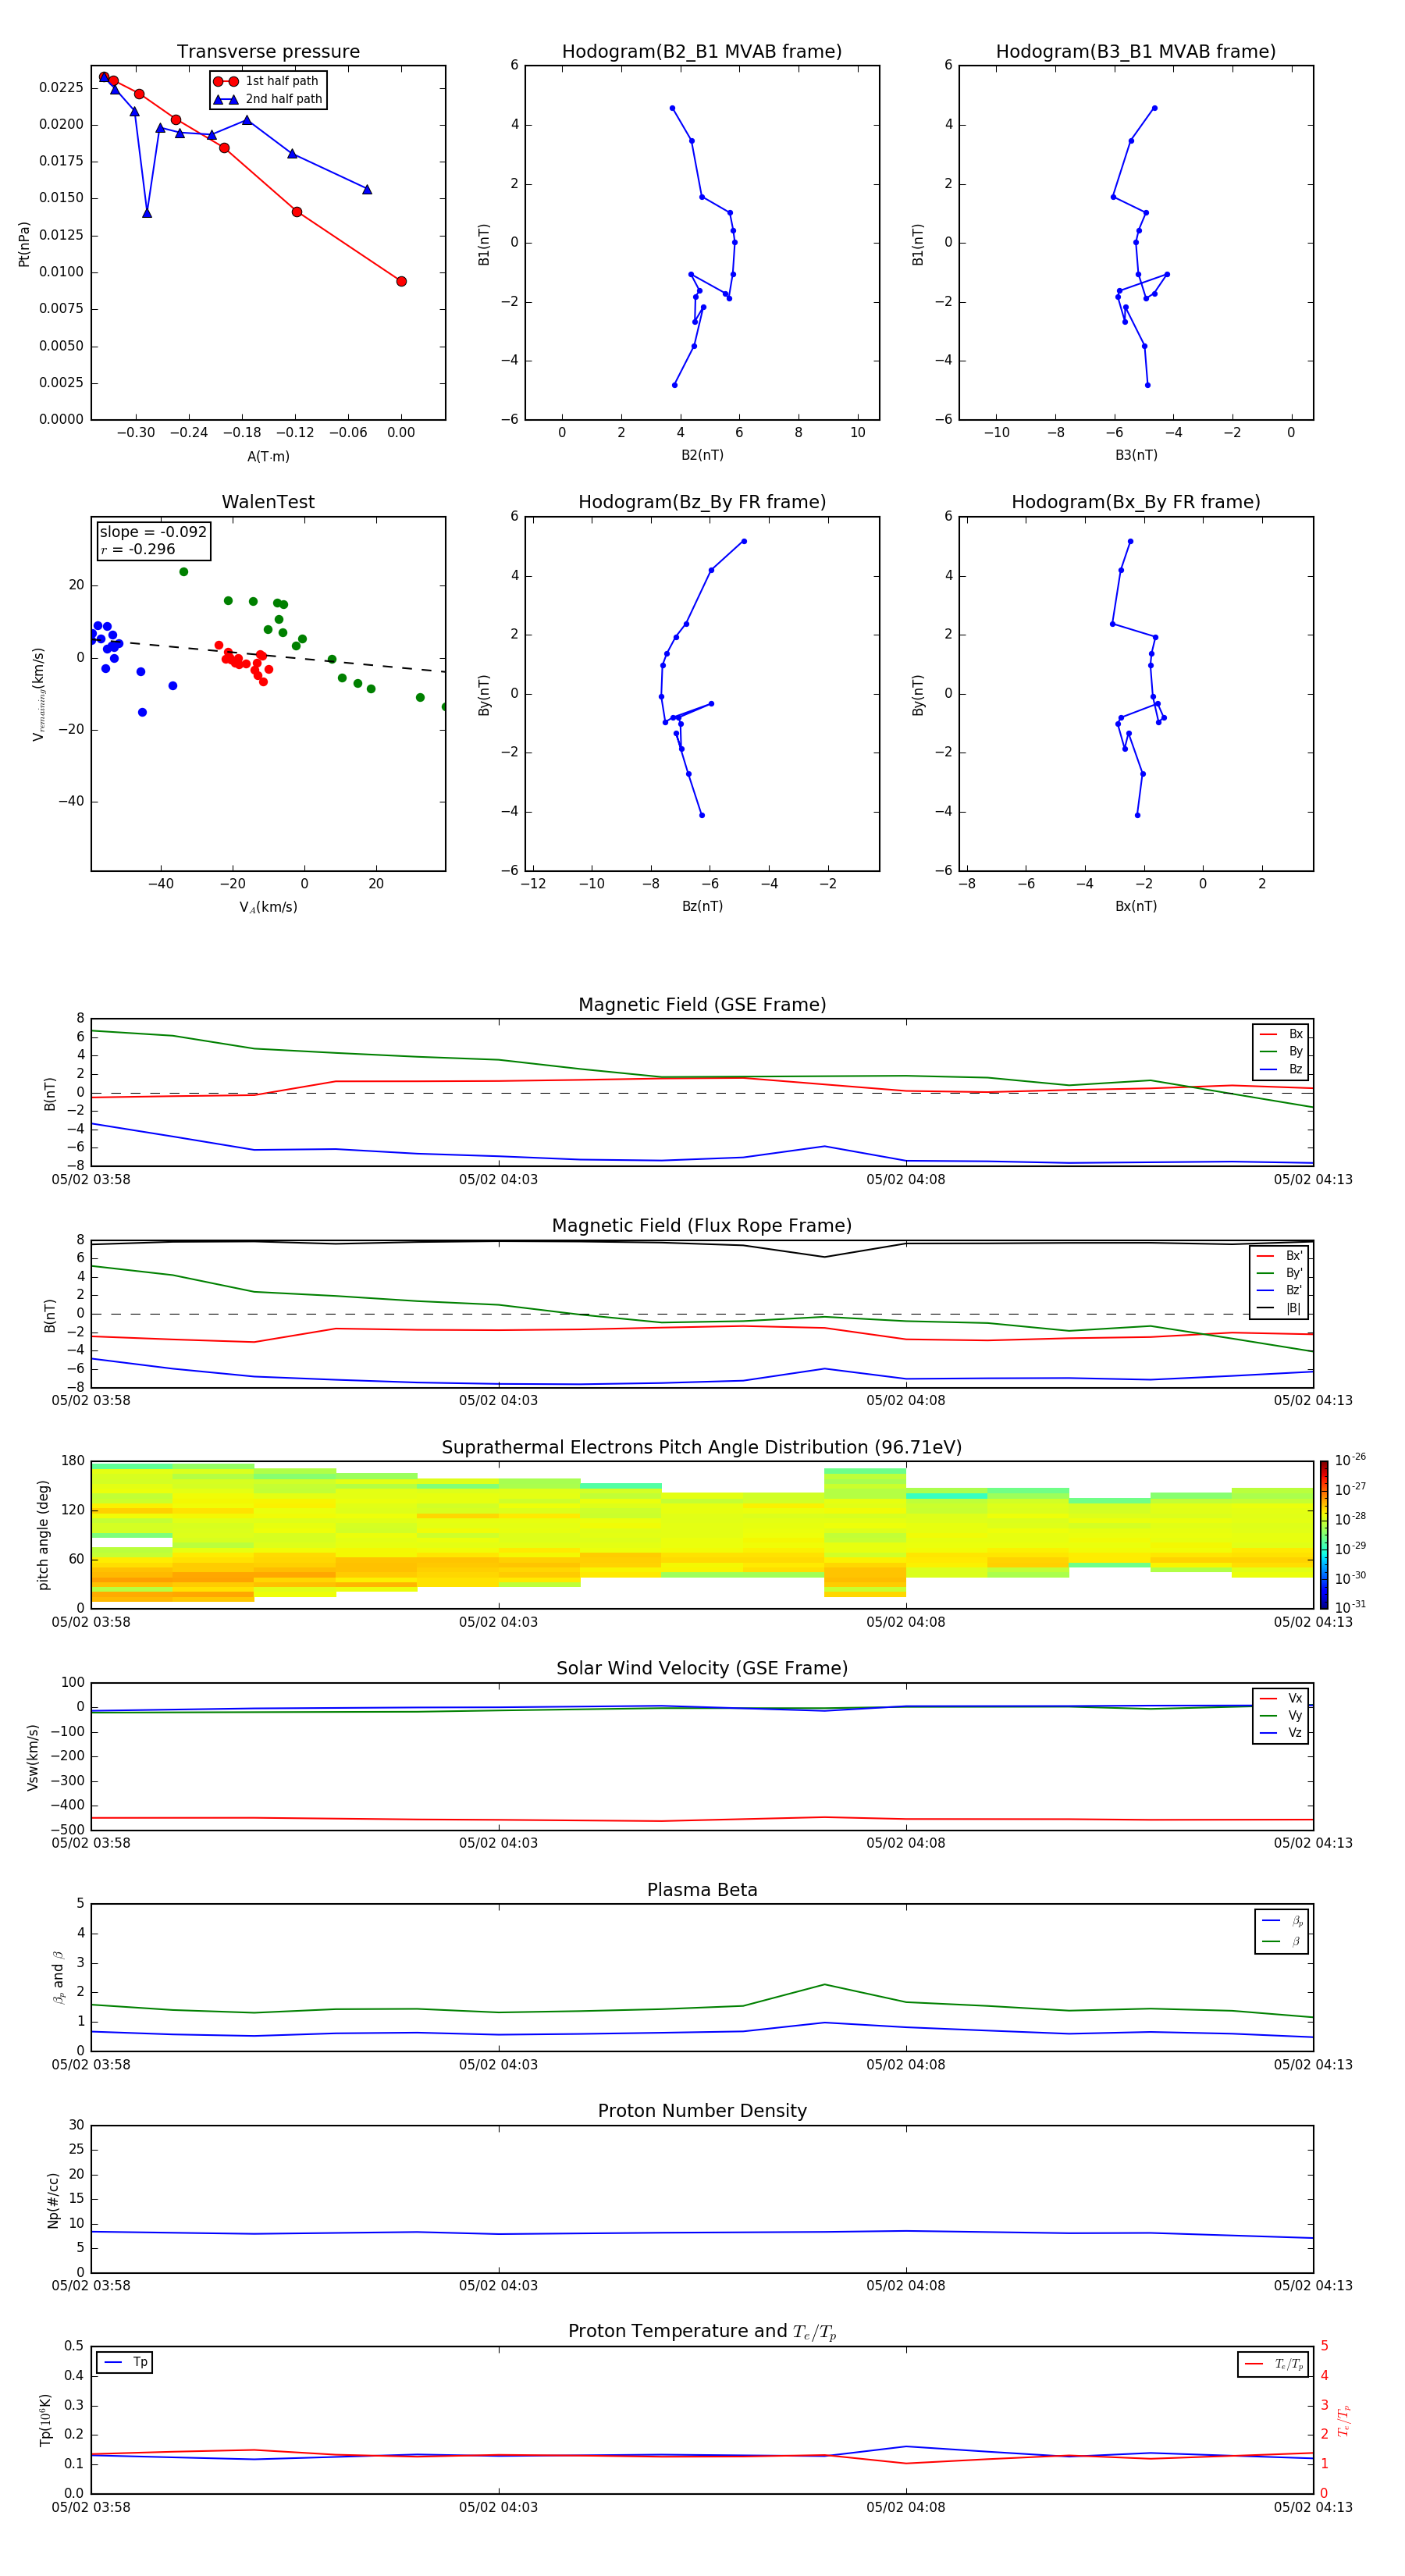Click the red 'Te/Tp' right-axis label
This screenshot has height=2576, width=1405.
point(1344,2420)
